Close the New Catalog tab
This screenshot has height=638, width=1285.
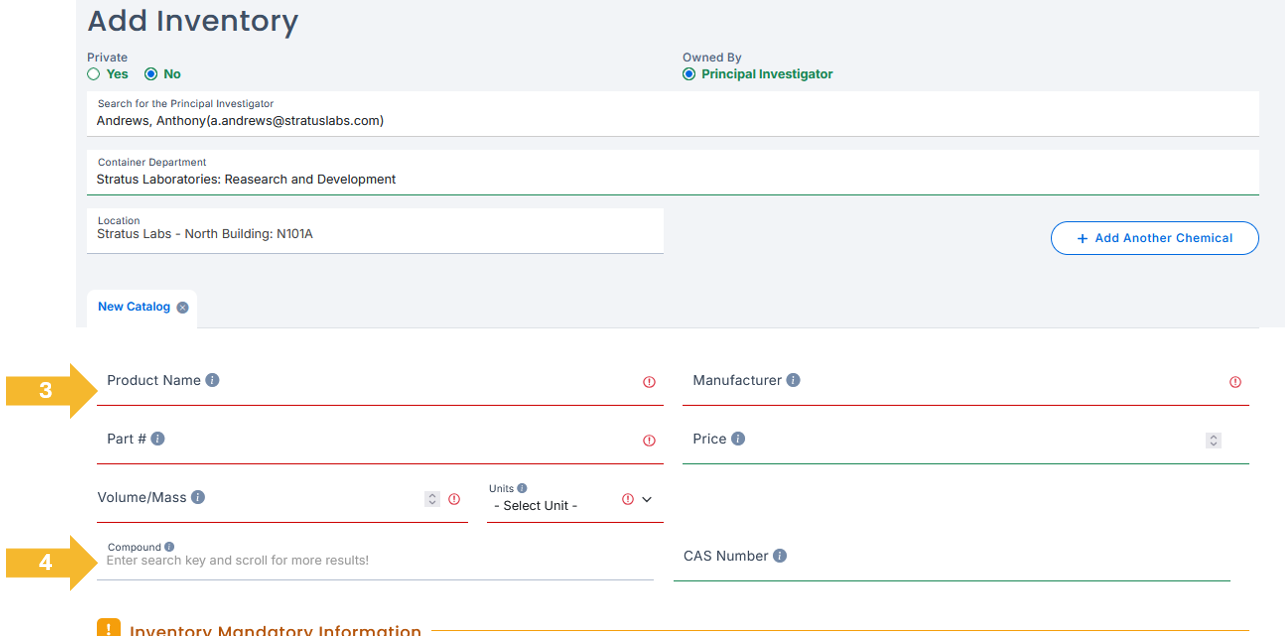182,308
